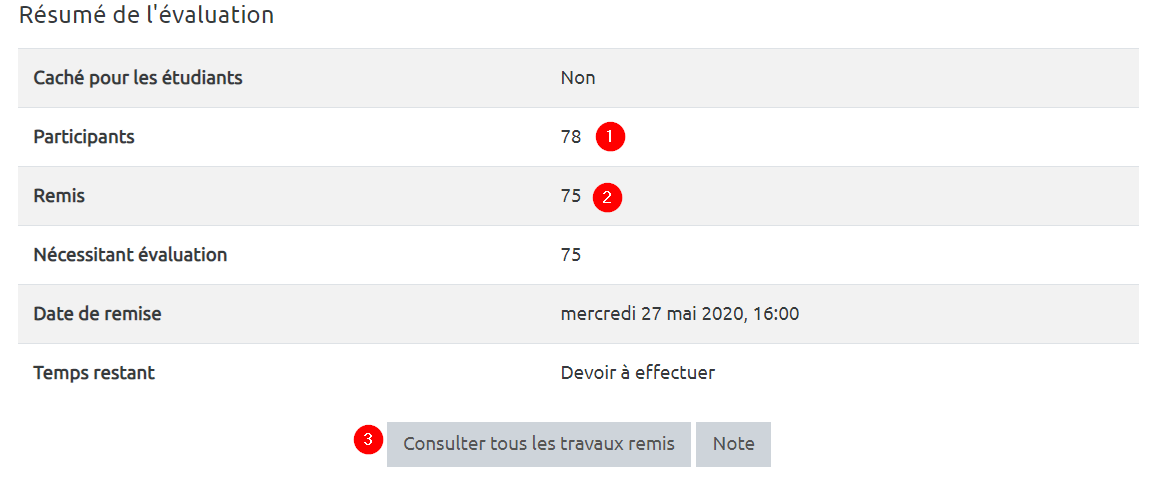Click the Devoir à effectuer text

click(638, 373)
